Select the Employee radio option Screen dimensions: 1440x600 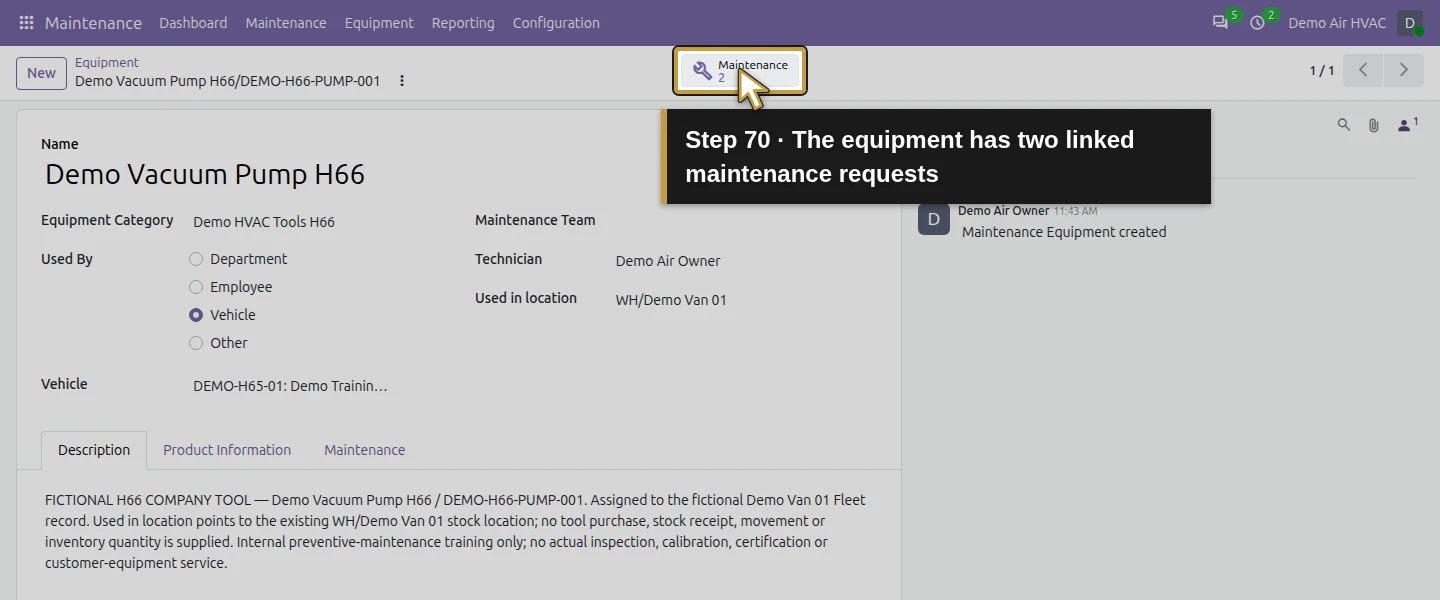(196, 287)
